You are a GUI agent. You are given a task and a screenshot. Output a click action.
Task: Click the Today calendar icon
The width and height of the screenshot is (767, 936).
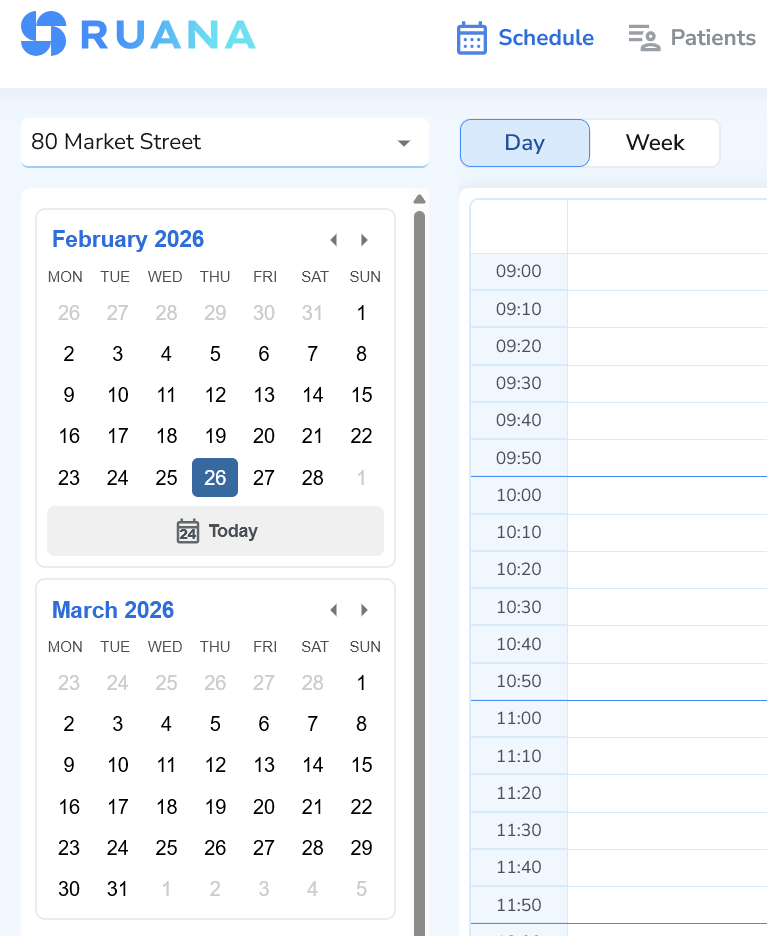click(187, 531)
